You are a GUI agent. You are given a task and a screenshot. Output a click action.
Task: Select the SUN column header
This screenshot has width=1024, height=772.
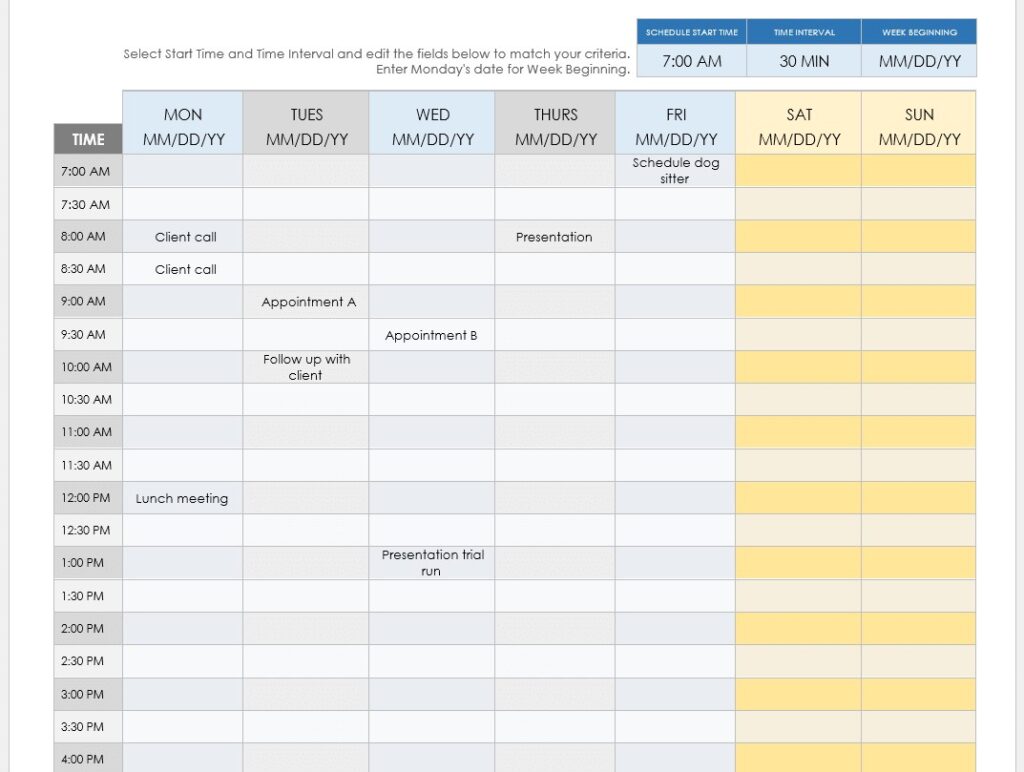(x=919, y=123)
